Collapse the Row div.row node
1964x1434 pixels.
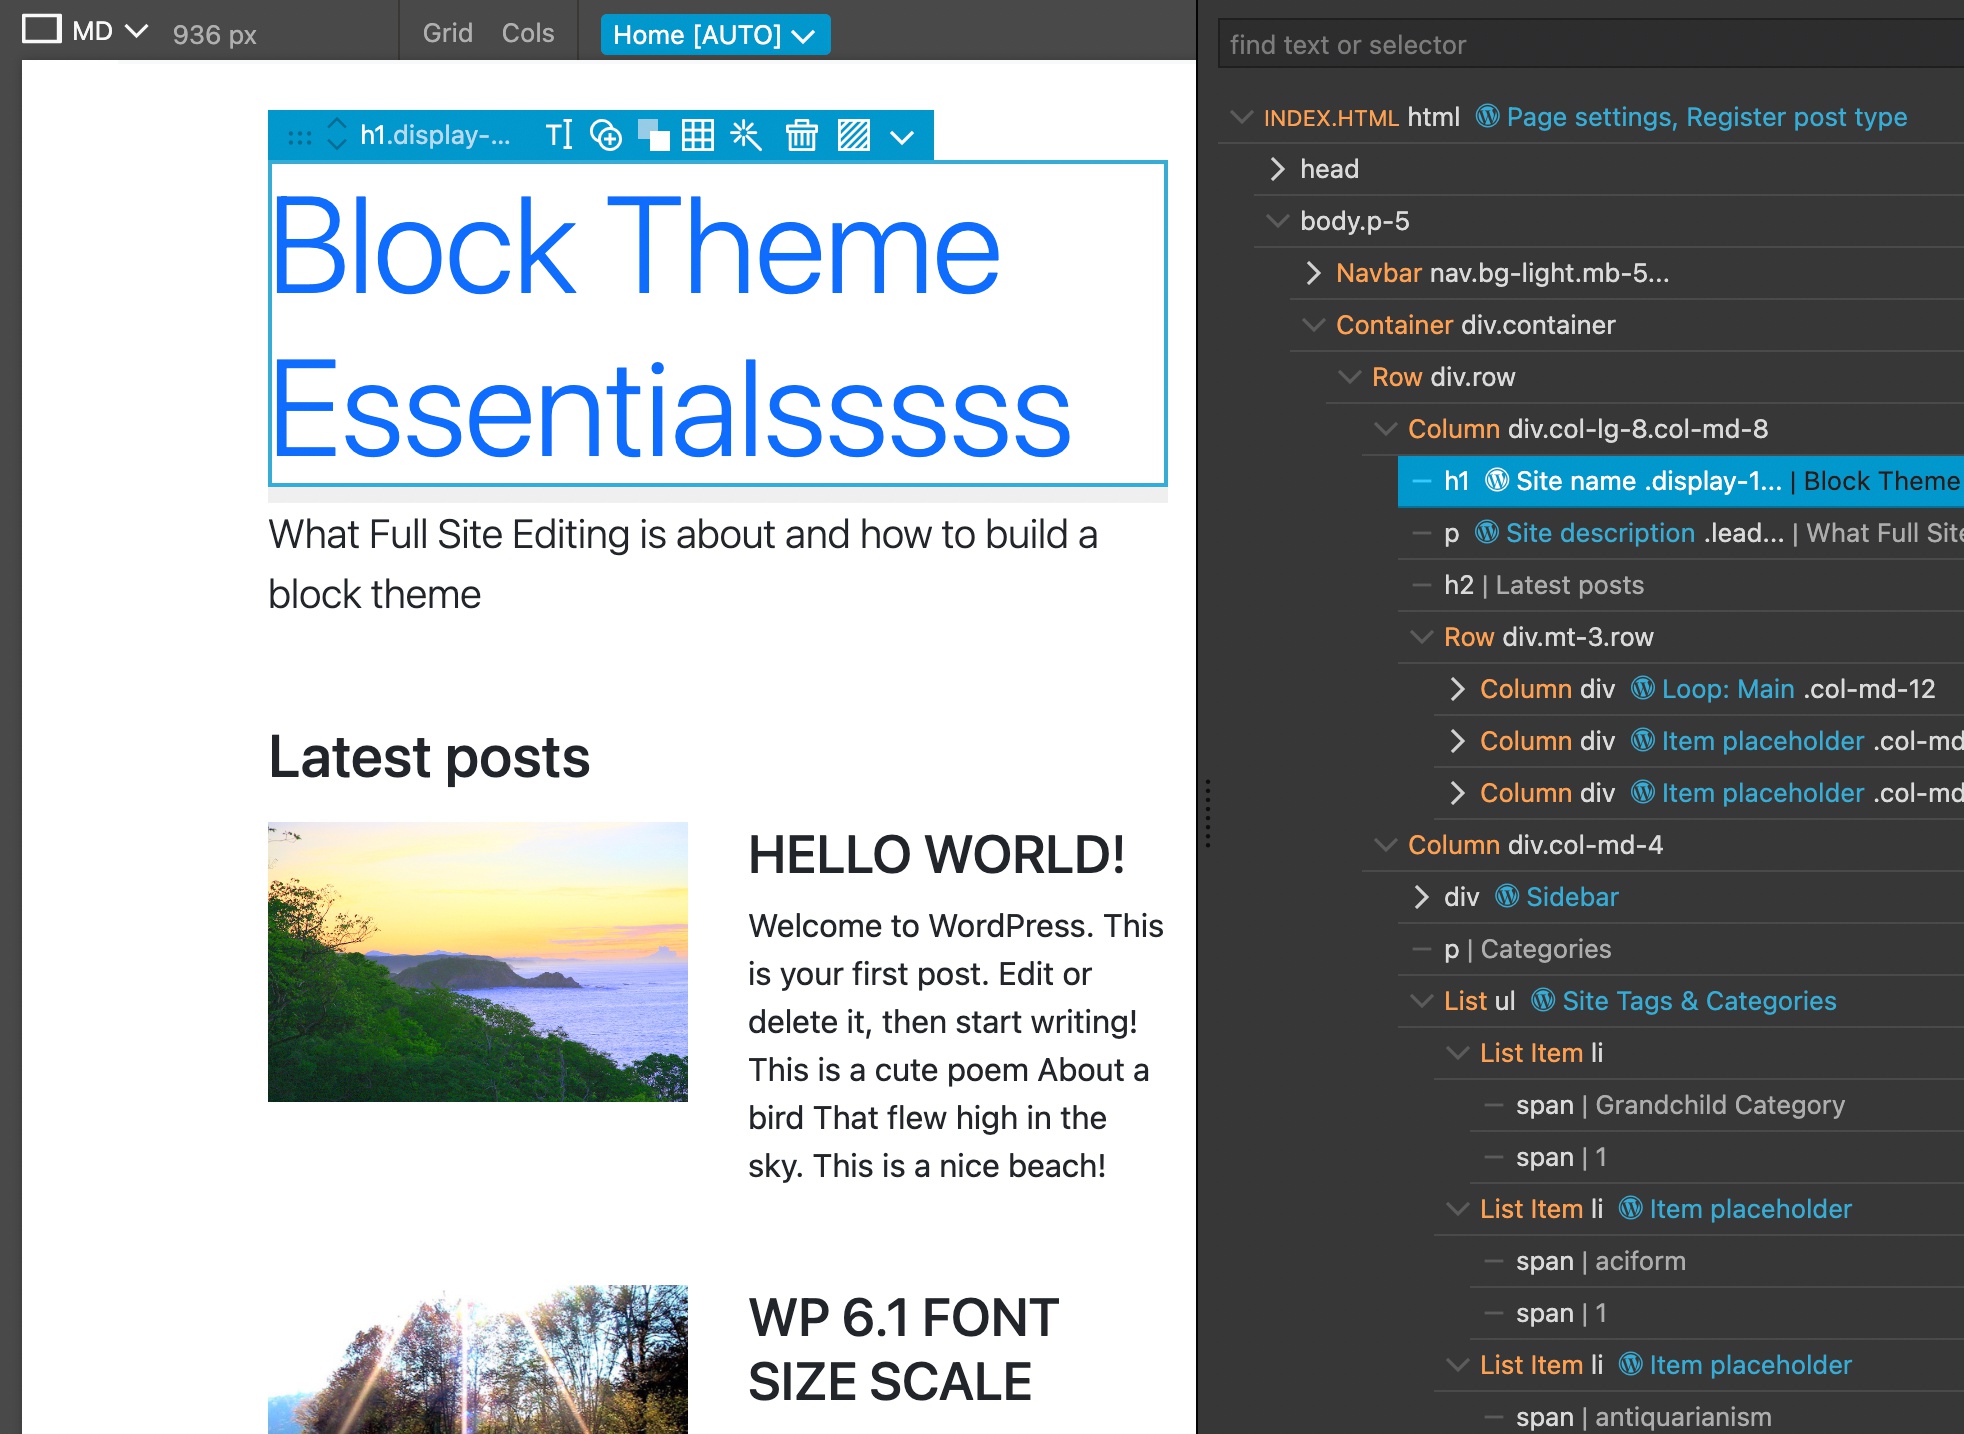point(1349,377)
